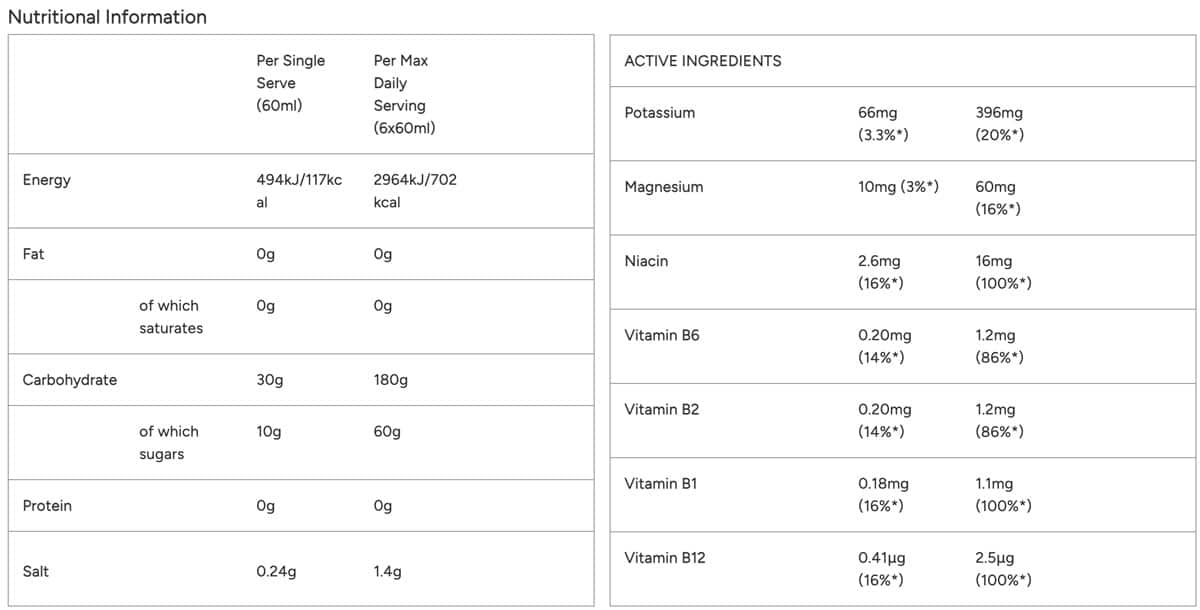
Task: Click the Per Max Daily Serving column header
Action: [x=404, y=94]
